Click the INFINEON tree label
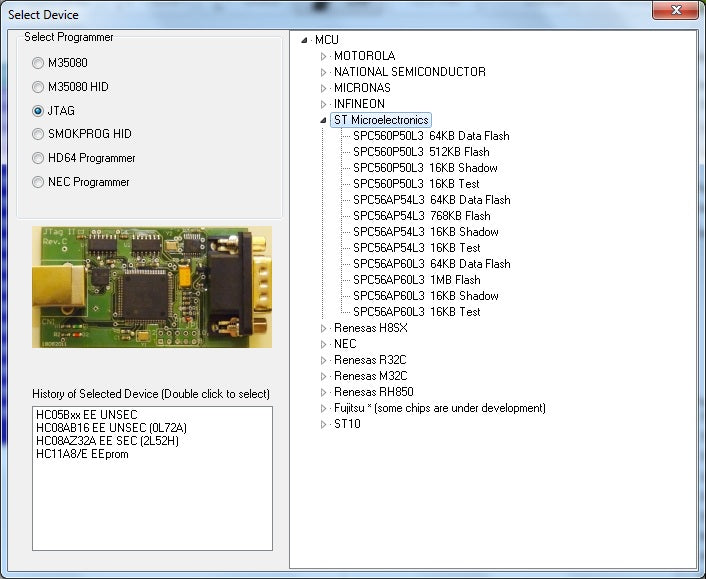Screen dimensions: 706x579 (x=359, y=104)
